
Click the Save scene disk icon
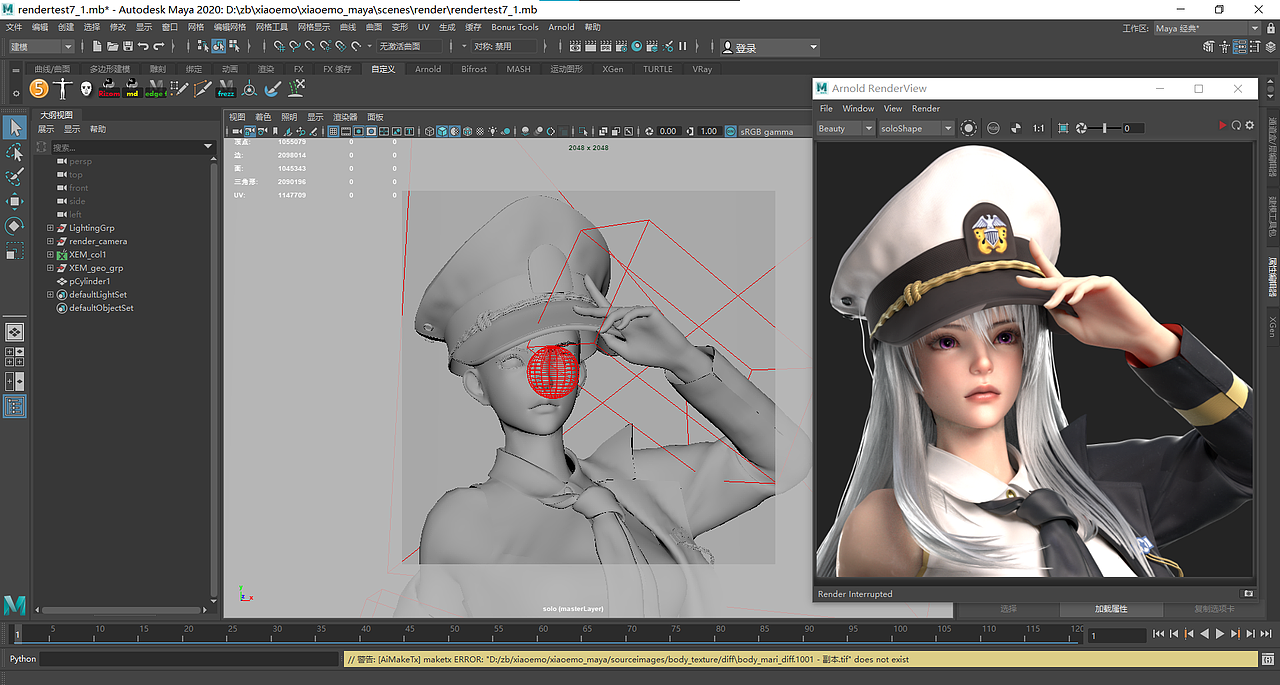coord(127,46)
